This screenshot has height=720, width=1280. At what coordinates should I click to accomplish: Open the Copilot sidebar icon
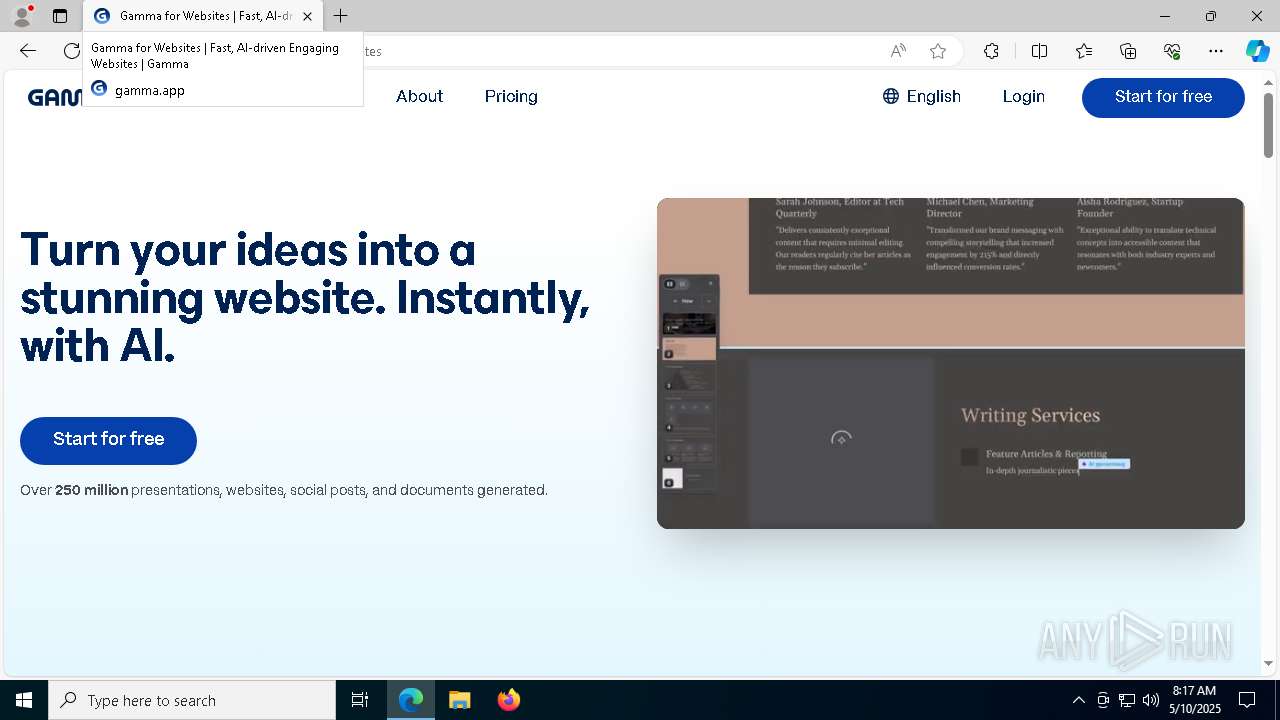[x=1258, y=51]
